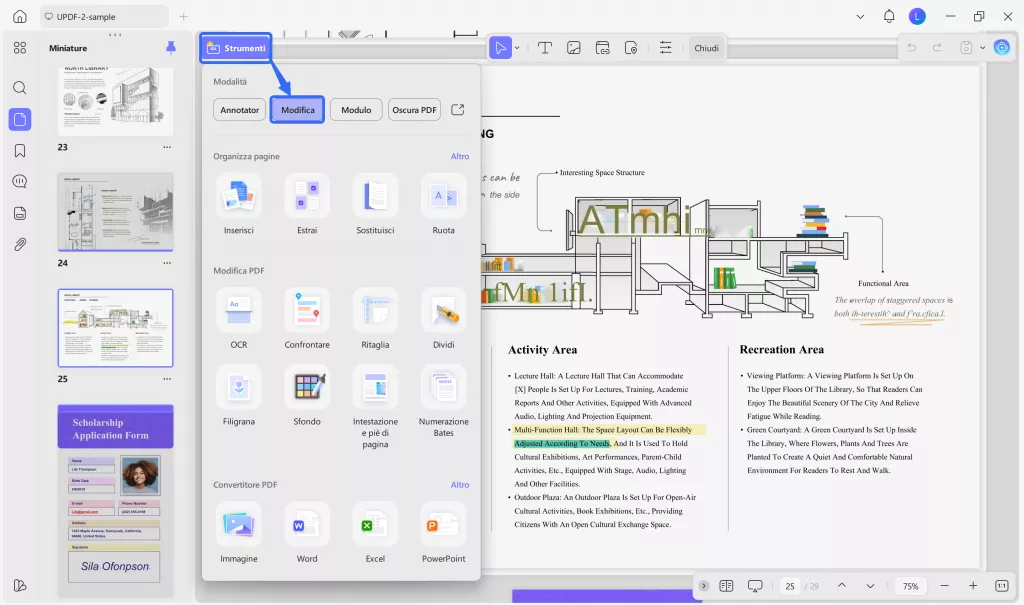Open the save button dropdown
Viewport: 1024px width, 605px height.
(x=981, y=47)
